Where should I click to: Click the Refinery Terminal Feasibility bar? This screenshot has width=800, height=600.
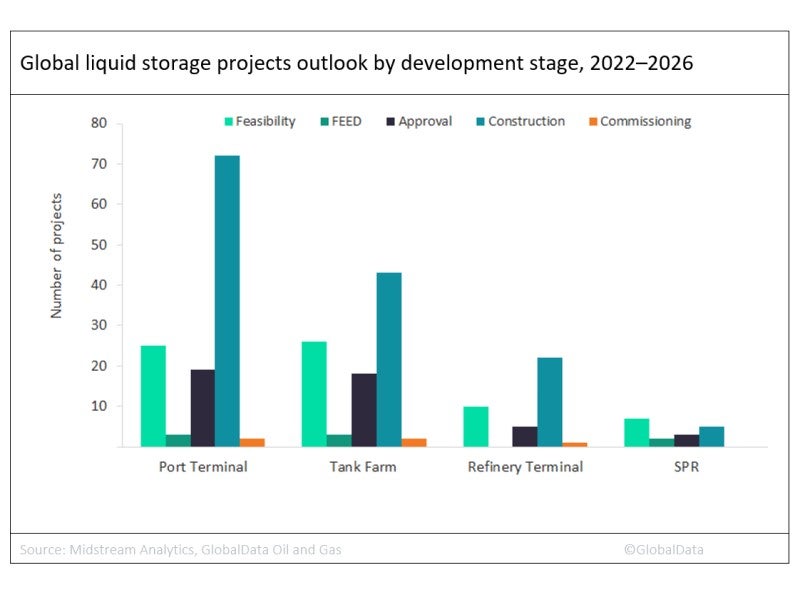(x=475, y=426)
